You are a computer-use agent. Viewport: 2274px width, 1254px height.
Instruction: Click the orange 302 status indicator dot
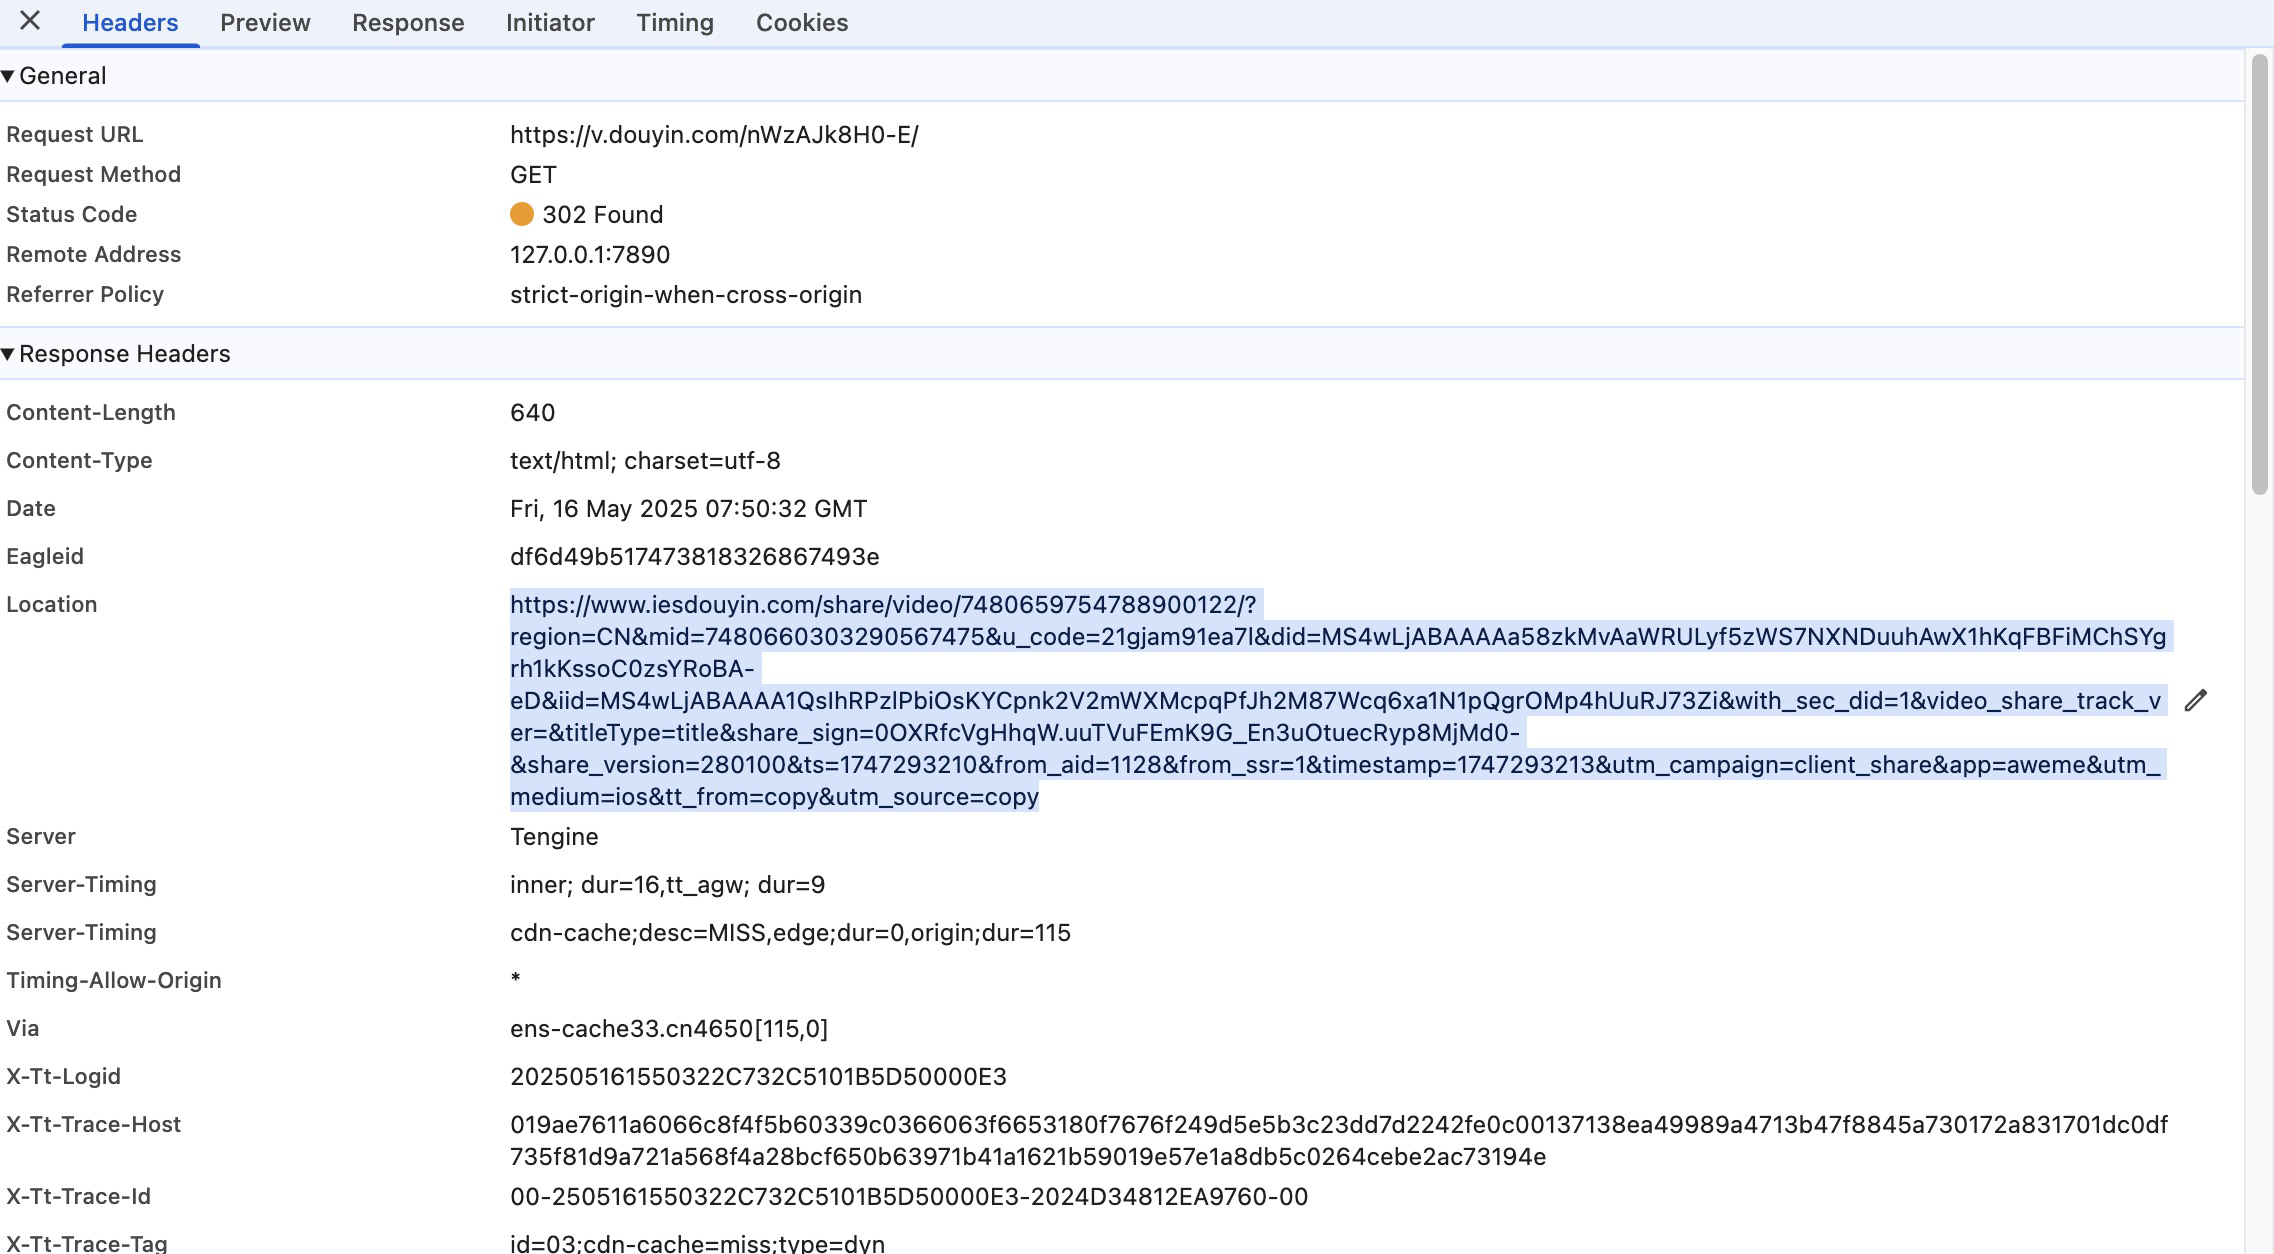pyautogui.click(x=522, y=214)
